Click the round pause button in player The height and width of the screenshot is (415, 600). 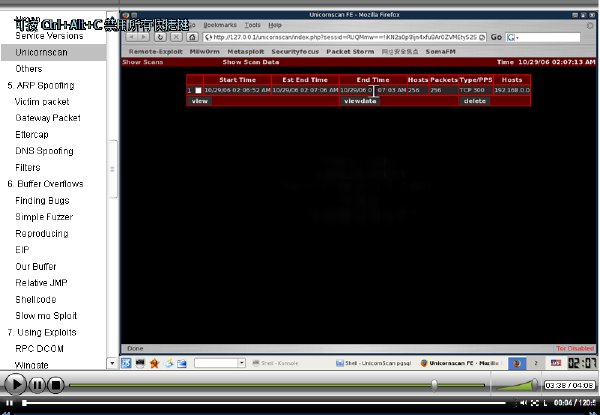[x=37, y=385]
